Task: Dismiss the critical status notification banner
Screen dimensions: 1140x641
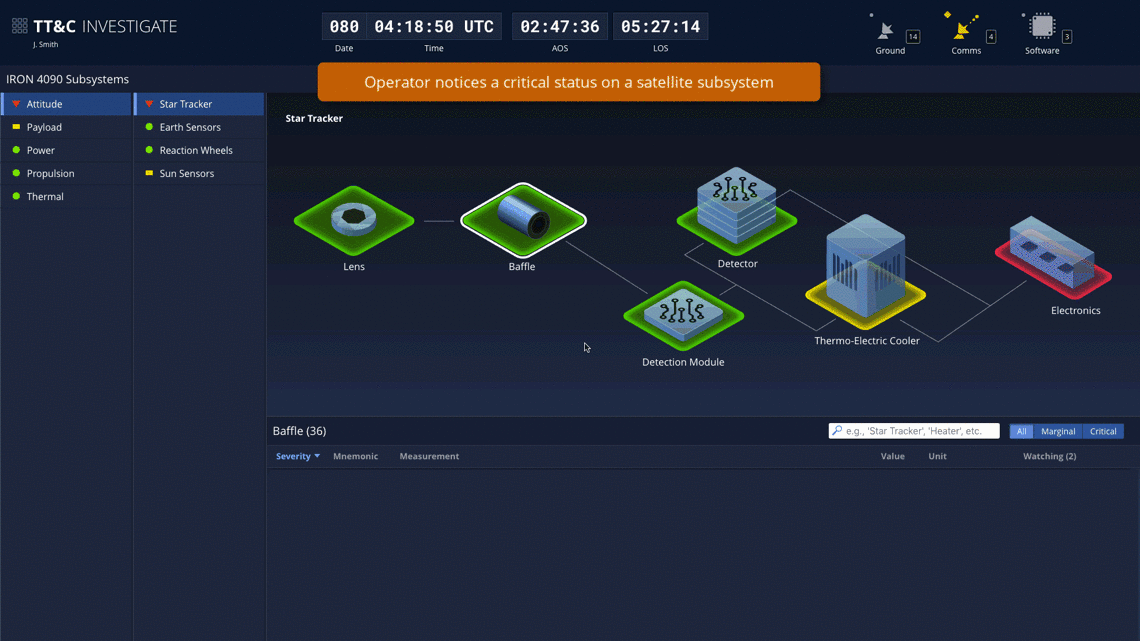Action: click(568, 82)
